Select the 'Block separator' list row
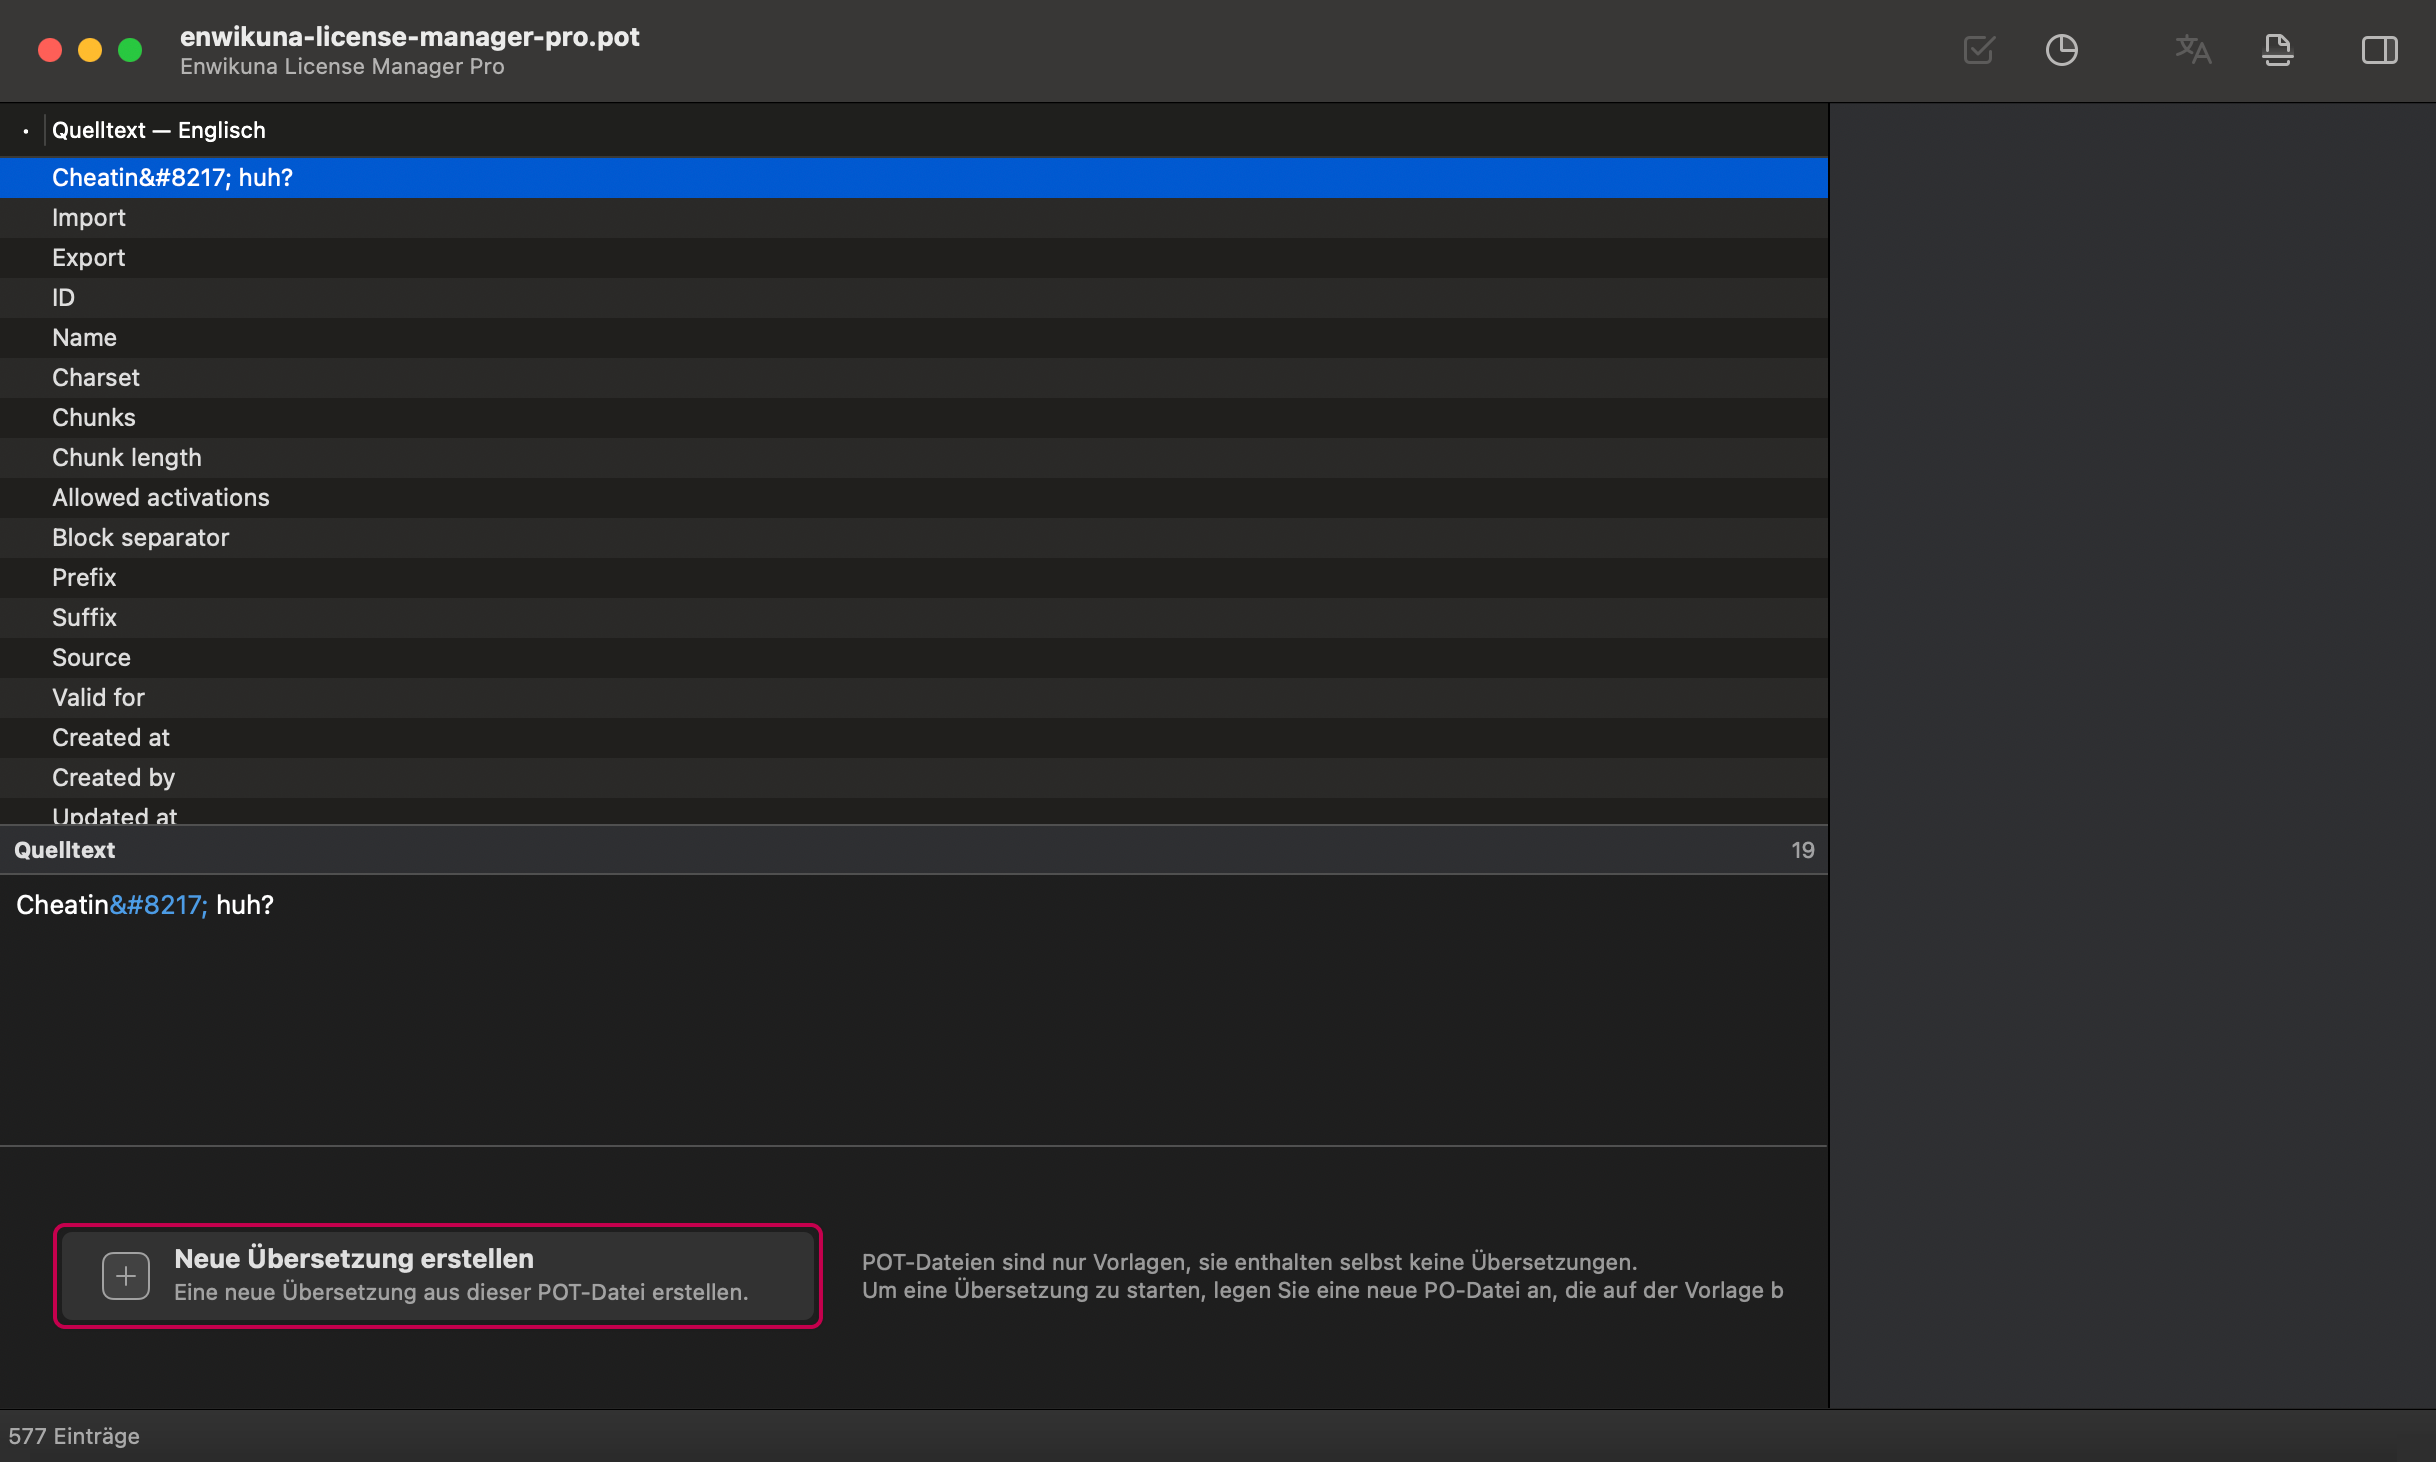Image resolution: width=2436 pixels, height=1462 pixels. [x=914, y=538]
